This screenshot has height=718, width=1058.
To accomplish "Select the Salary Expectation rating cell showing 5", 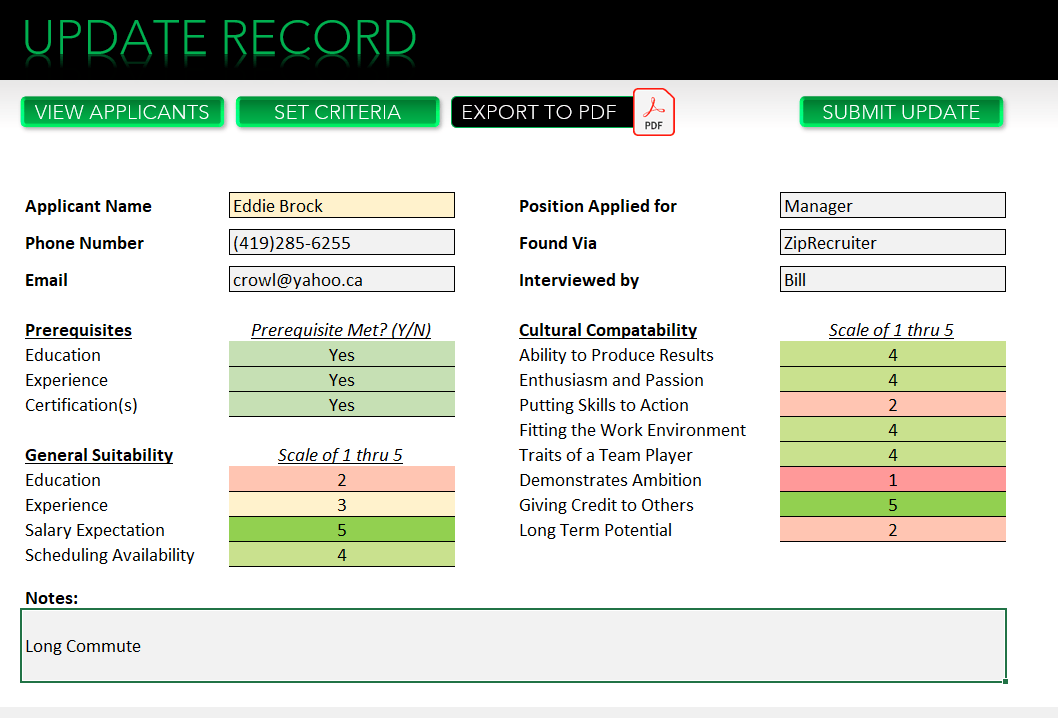I will (x=341, y=529).
